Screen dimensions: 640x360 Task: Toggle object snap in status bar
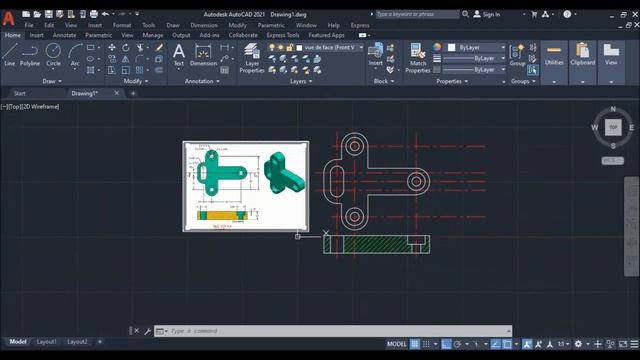pos(507,344)
